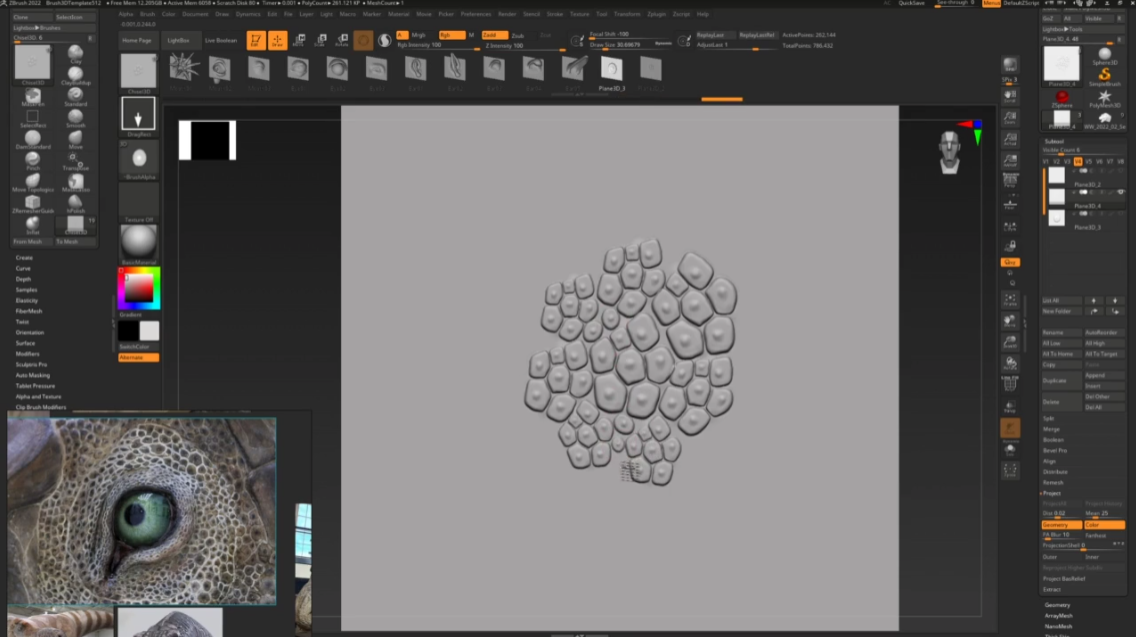Collapse the Project subtool section

coord(1051,493)
